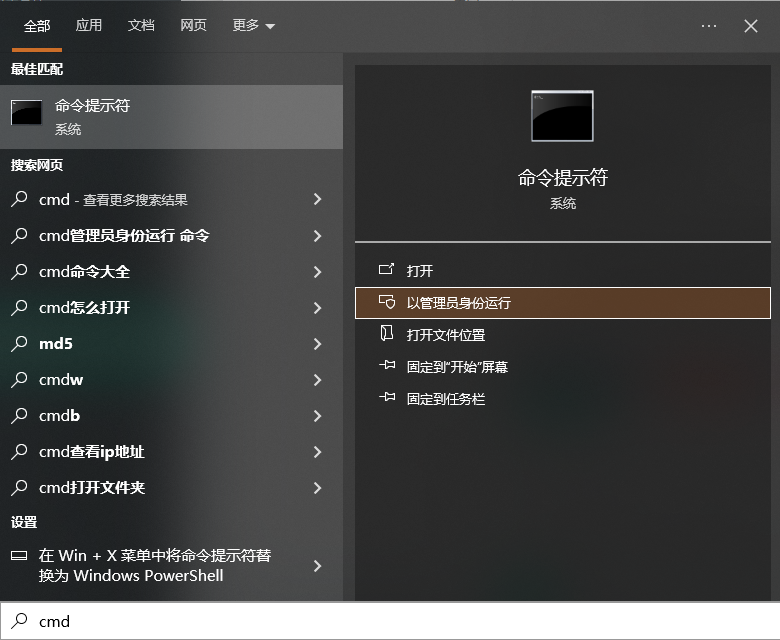Click the search icon beside 'cmdw'
Viewport: 780px width, 640px height.
19,379
